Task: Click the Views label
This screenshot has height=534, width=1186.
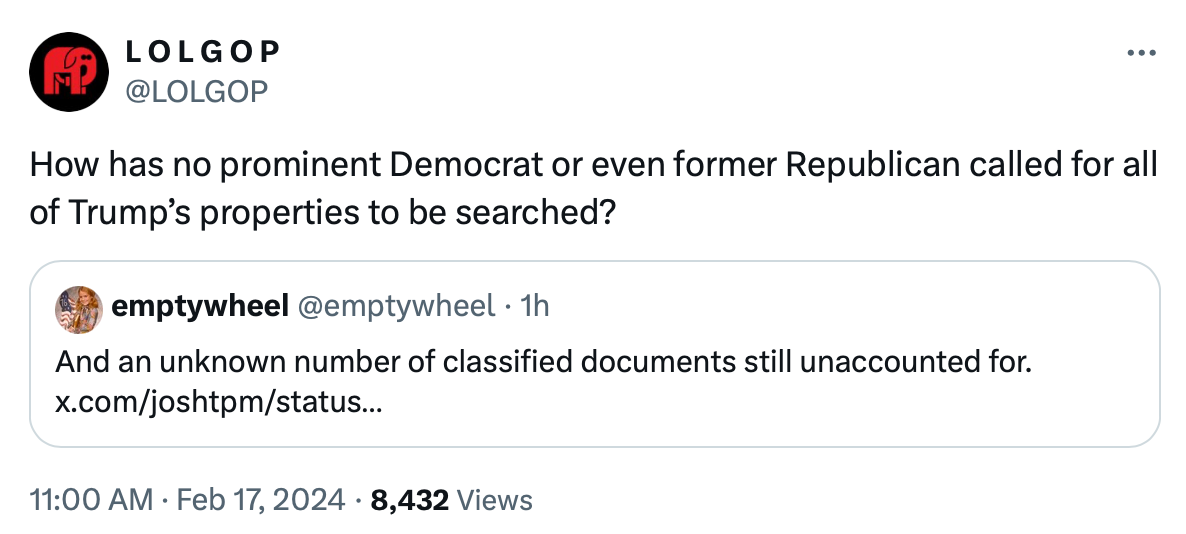Action: pyautogui.click(x=494, y=499)
